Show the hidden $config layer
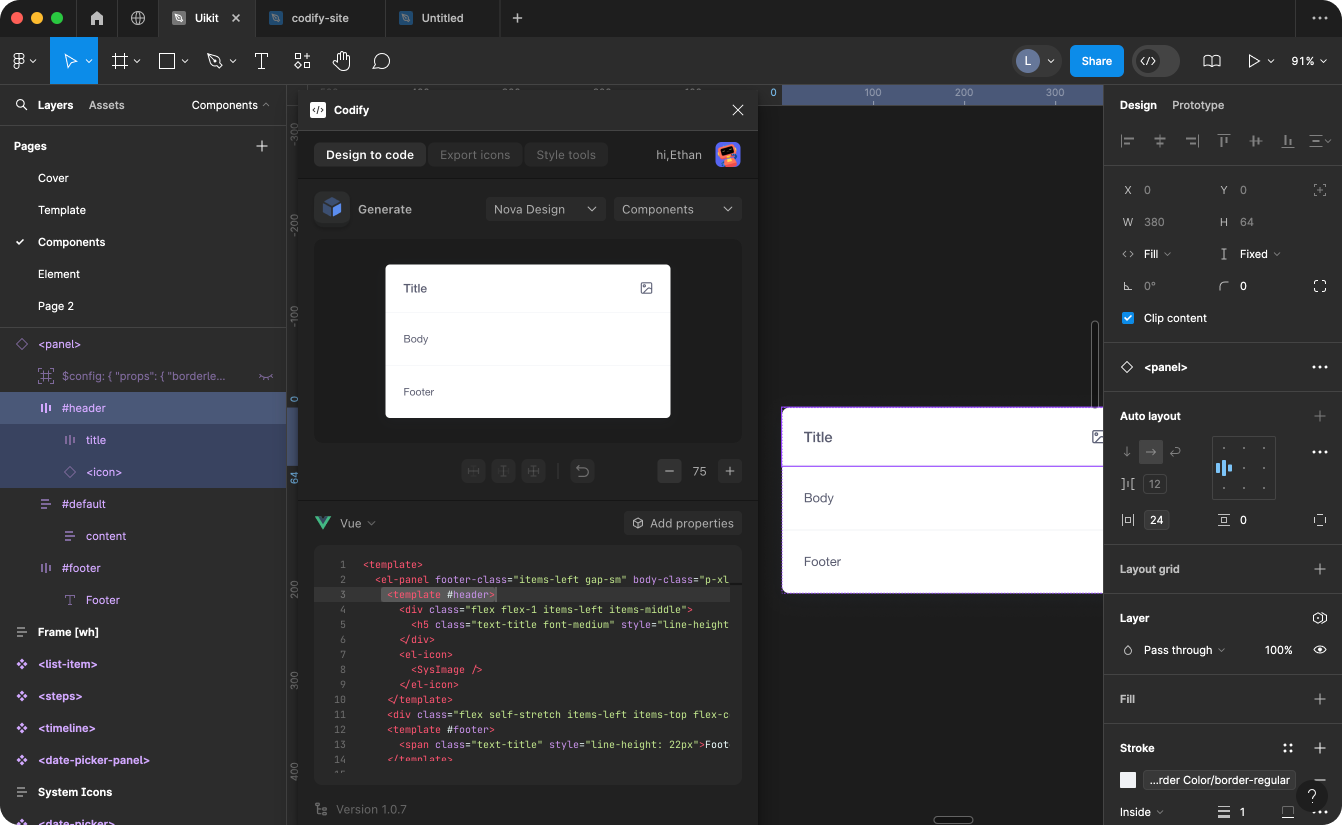The image size is (1342, 825). 266,376
